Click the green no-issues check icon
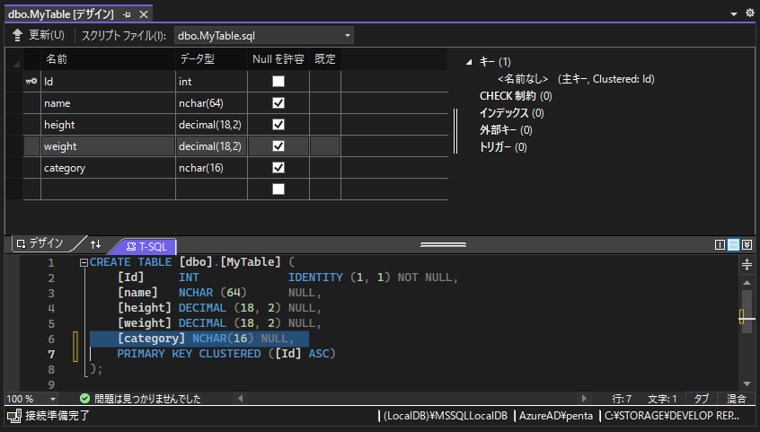The height and width of the screenshot is (432, 760). [x=85, y=399]
